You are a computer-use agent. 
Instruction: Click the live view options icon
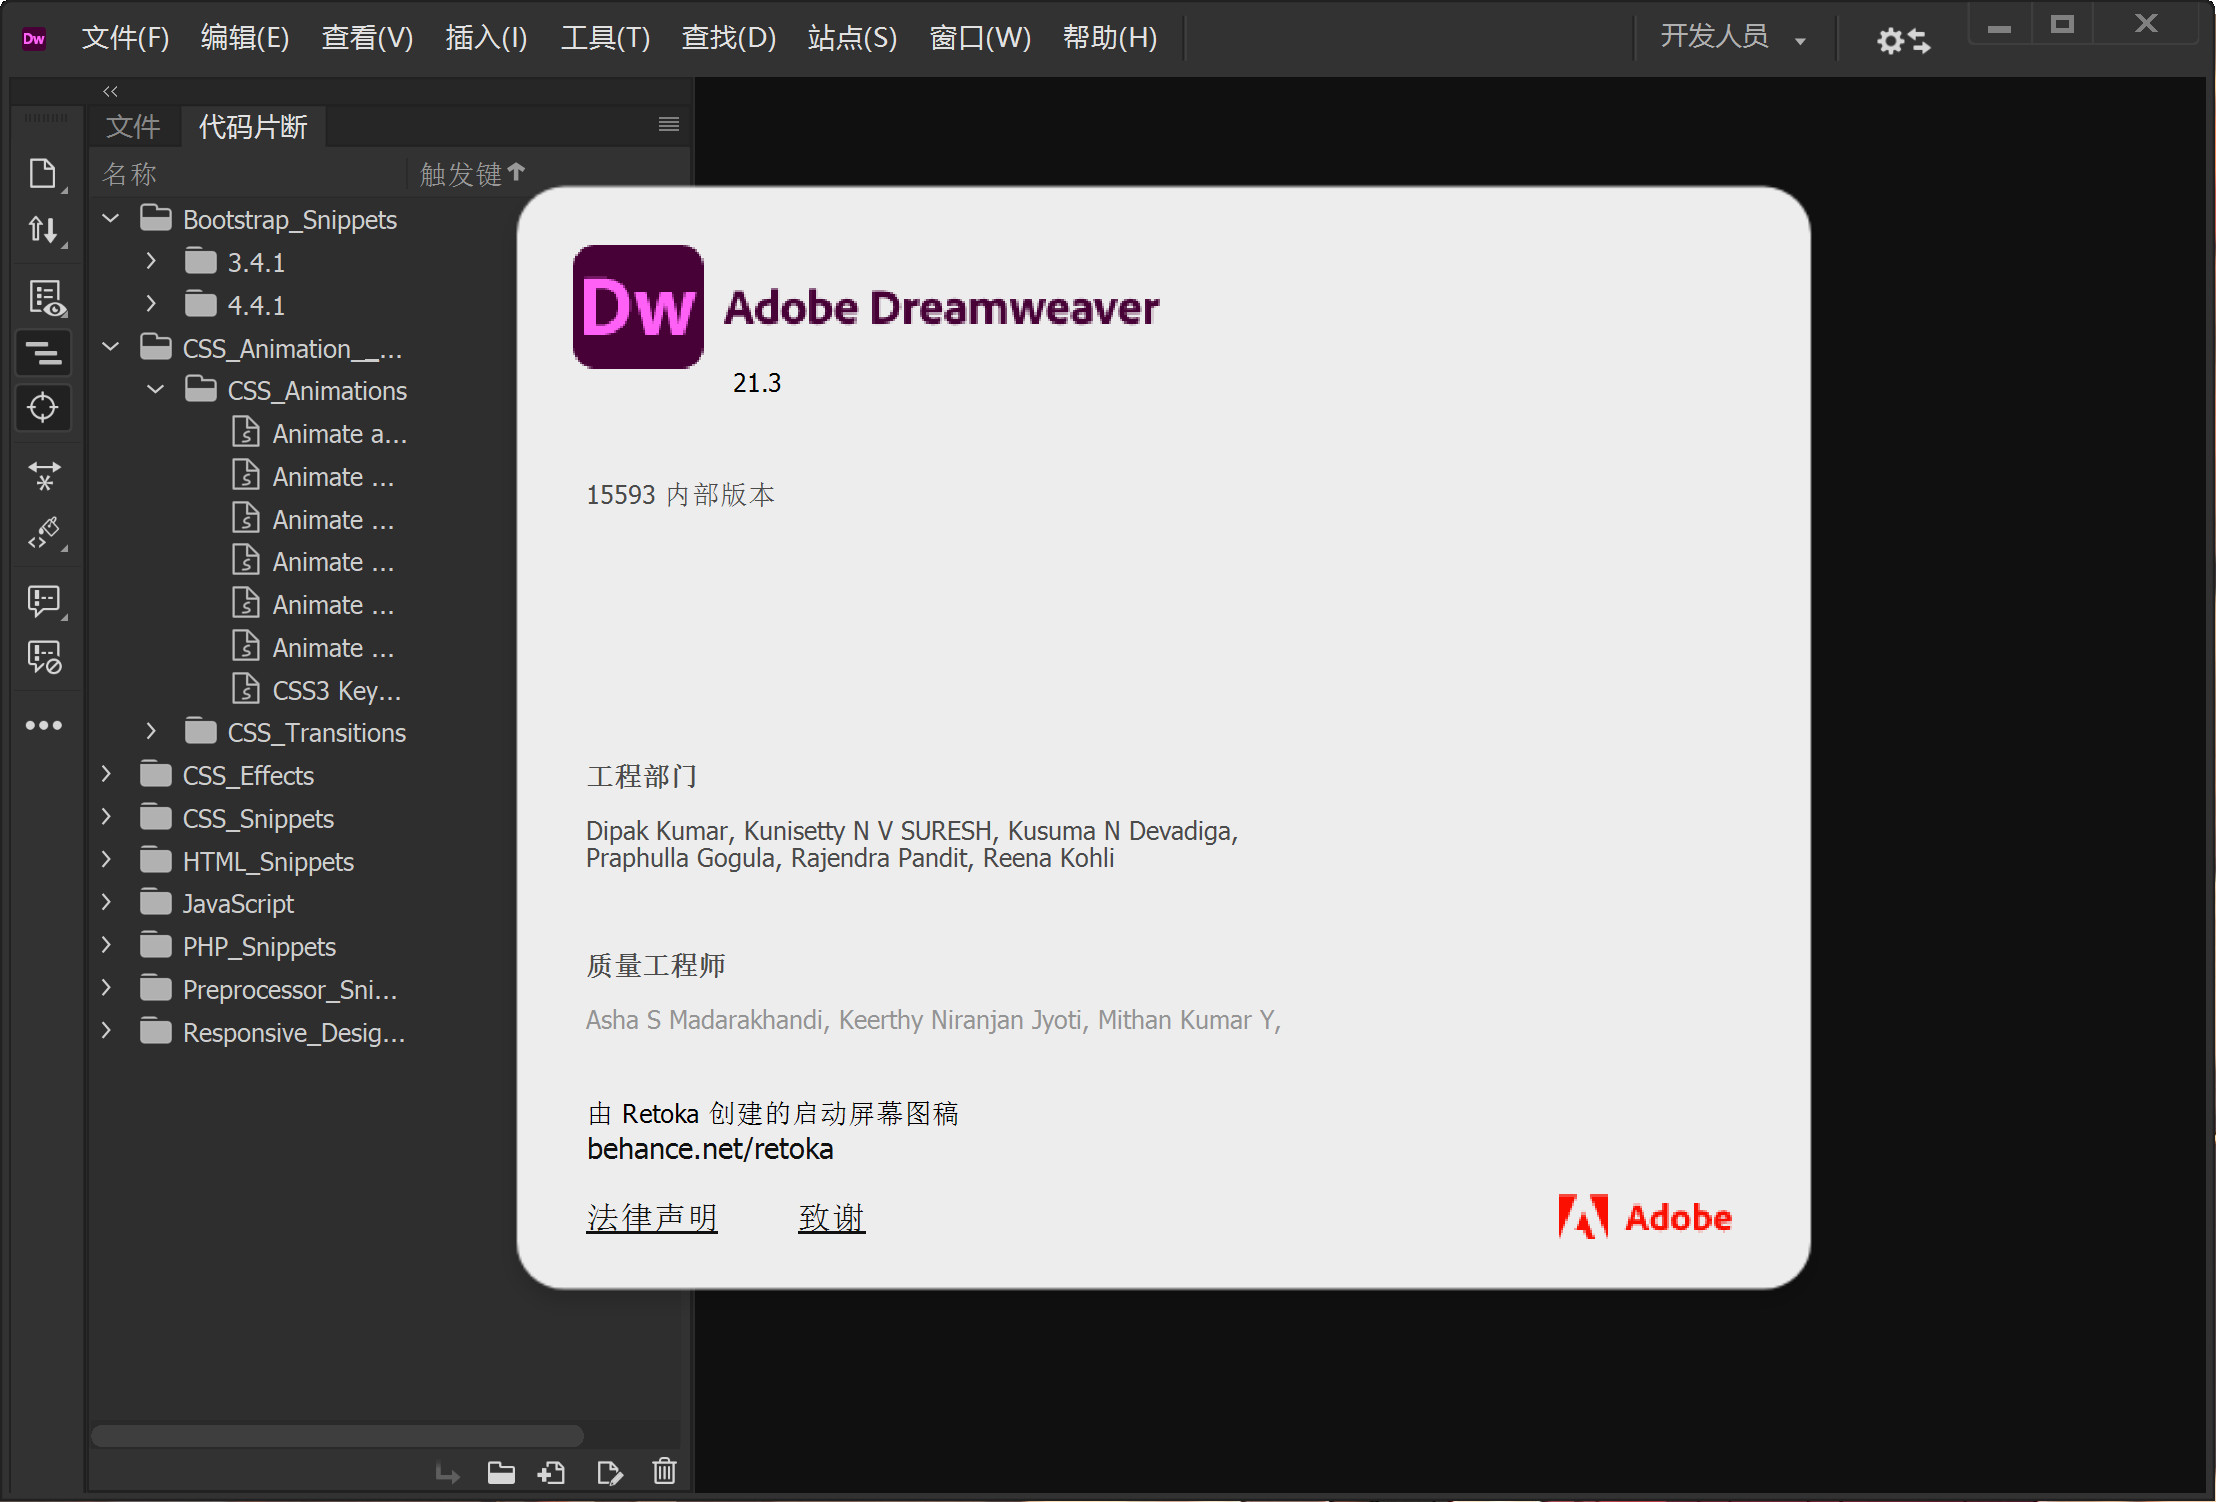click(45, 298)
